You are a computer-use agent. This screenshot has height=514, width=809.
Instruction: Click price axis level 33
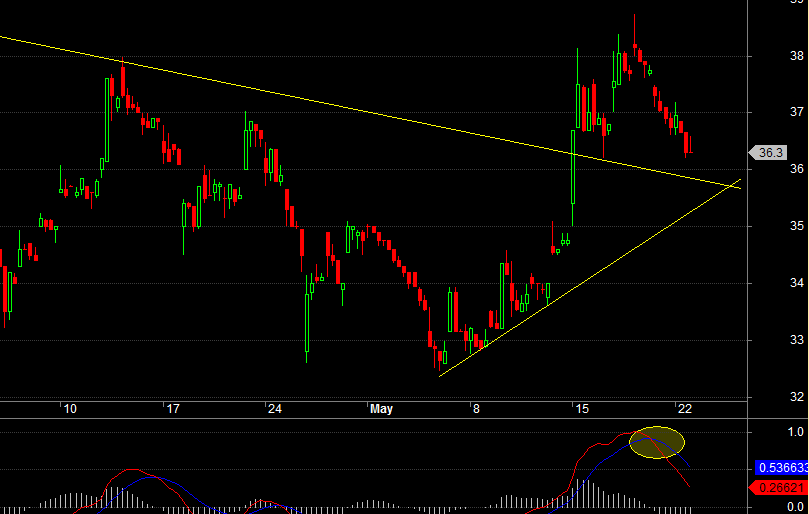[797, 340]
